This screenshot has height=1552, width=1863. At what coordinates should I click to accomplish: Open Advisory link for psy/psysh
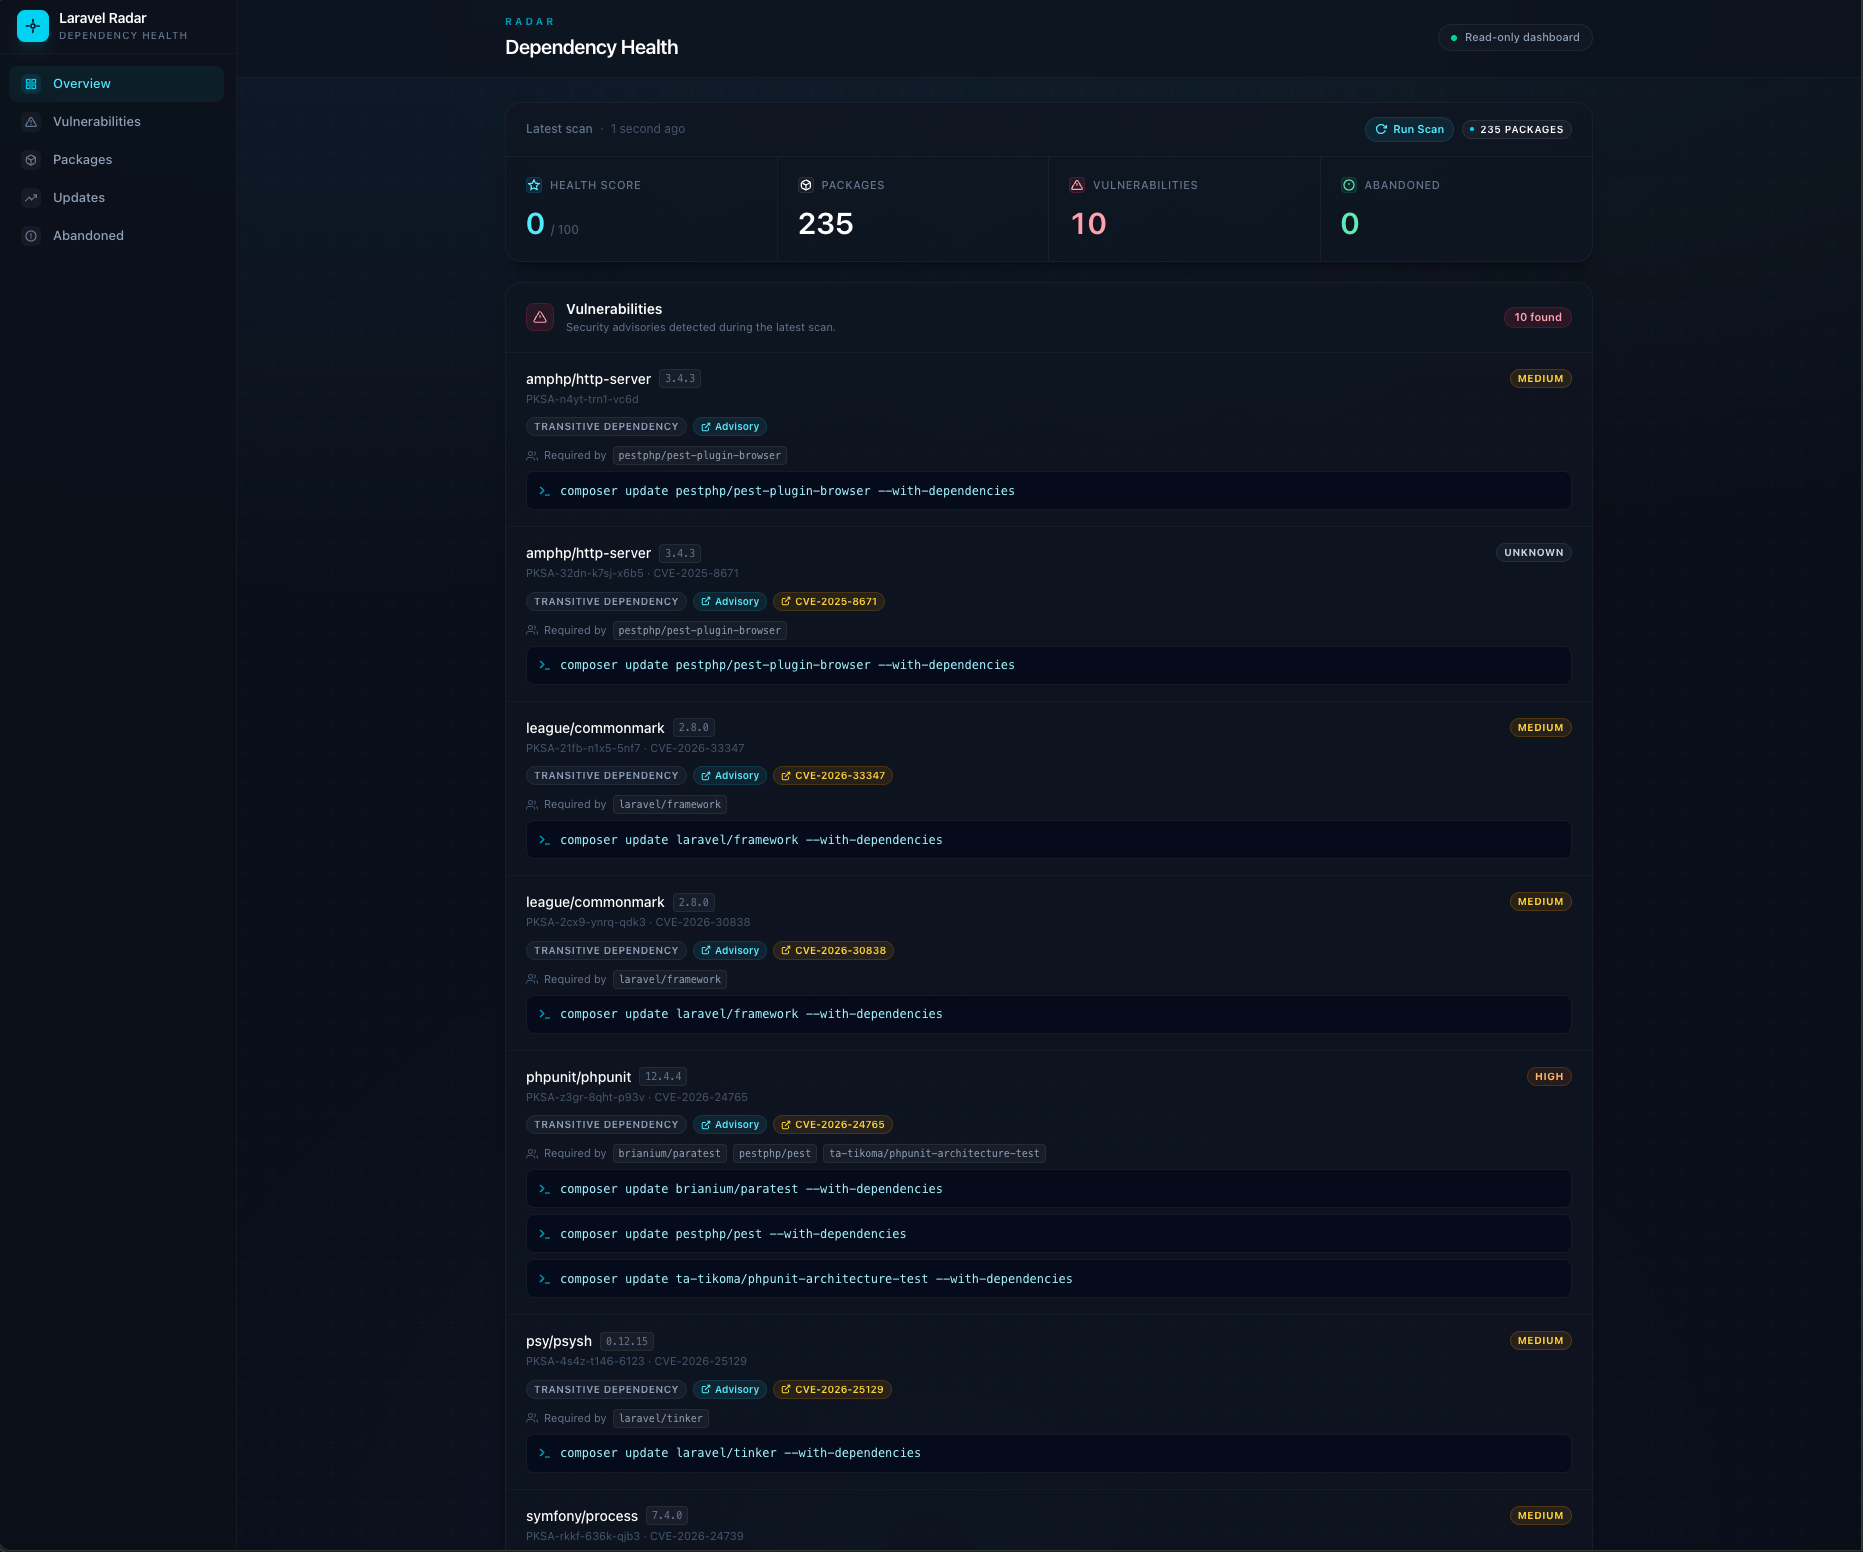click(730, 1390)
